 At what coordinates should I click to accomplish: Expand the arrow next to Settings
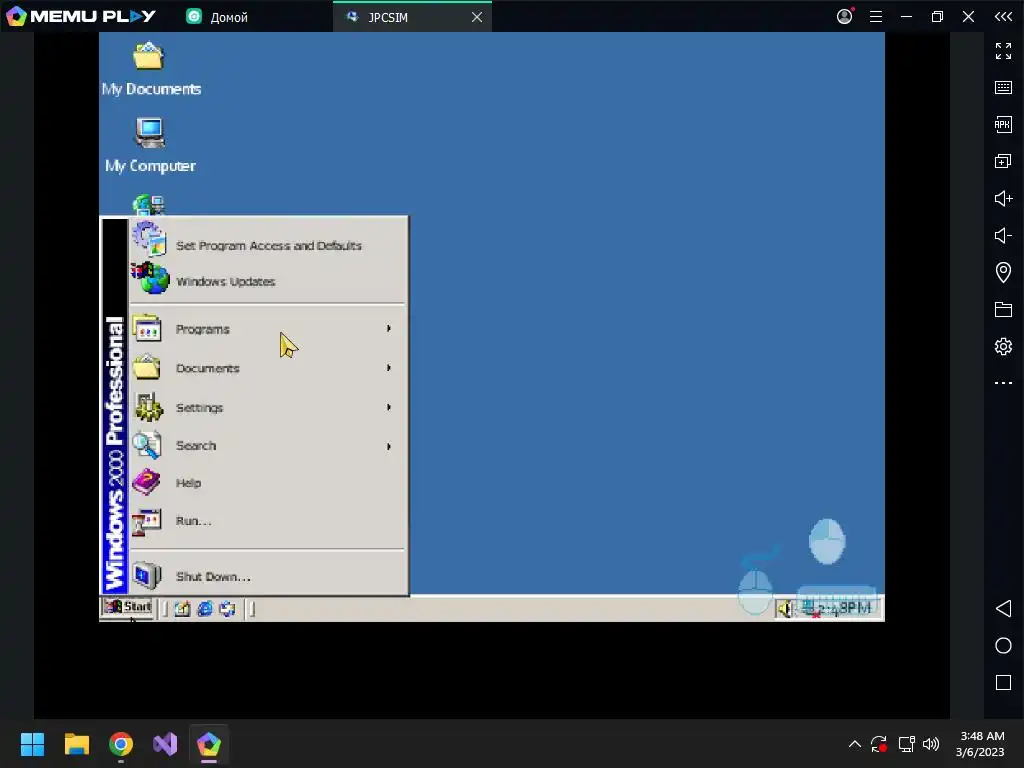pos(389,407)
